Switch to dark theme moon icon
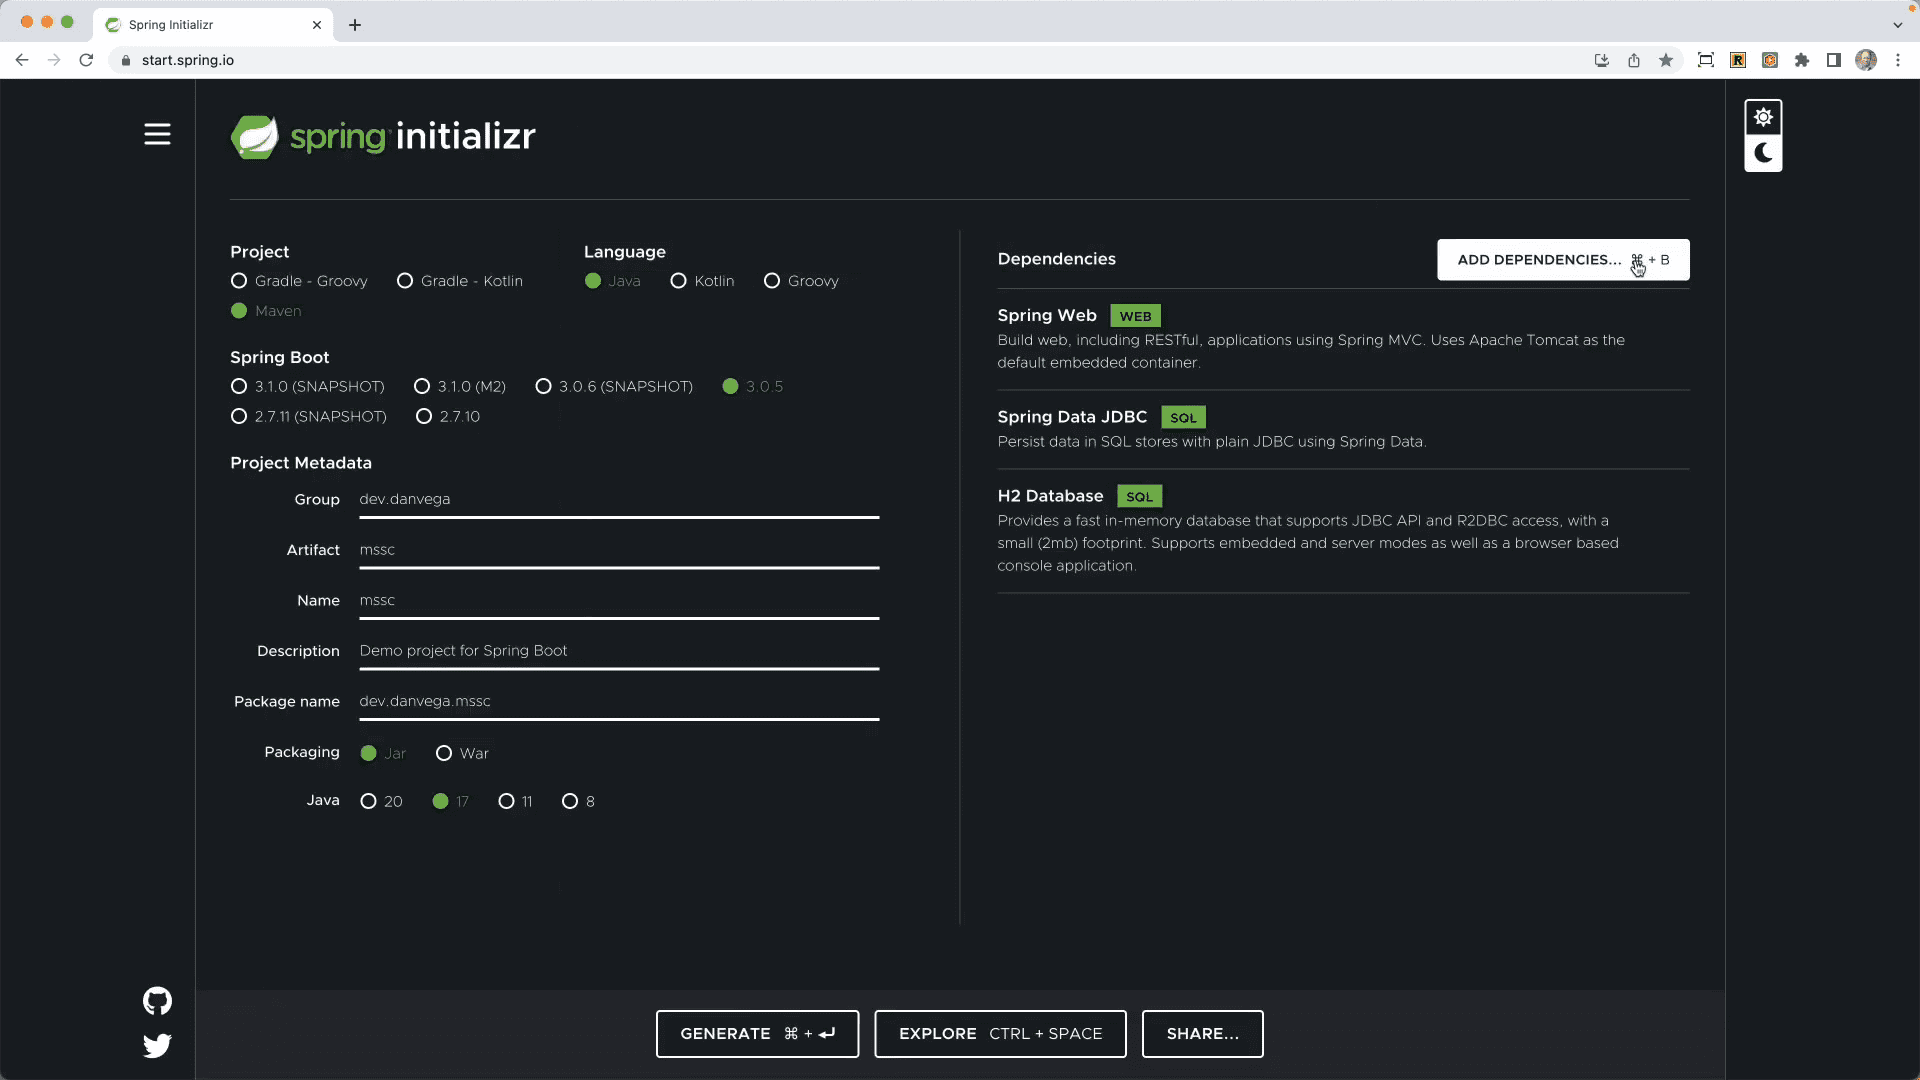This screenshot has width=1920, height=1080. (1763, 153)
